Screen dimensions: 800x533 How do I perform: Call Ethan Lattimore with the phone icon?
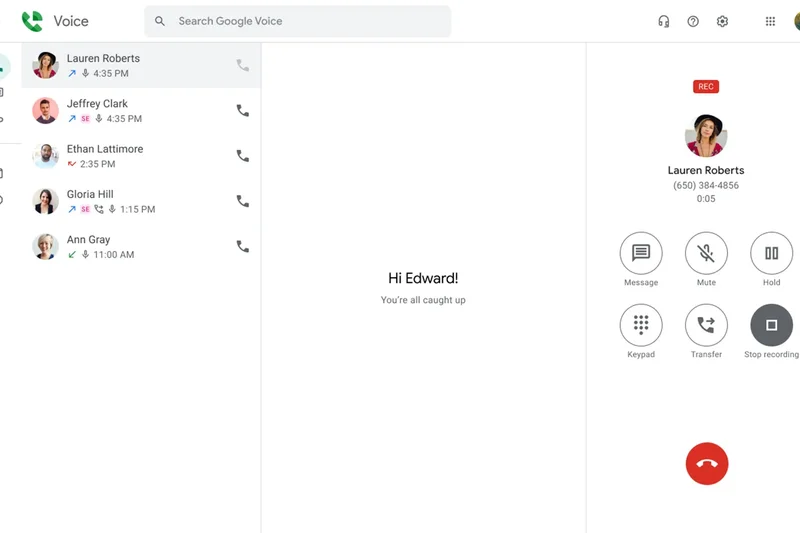[243, 156]
